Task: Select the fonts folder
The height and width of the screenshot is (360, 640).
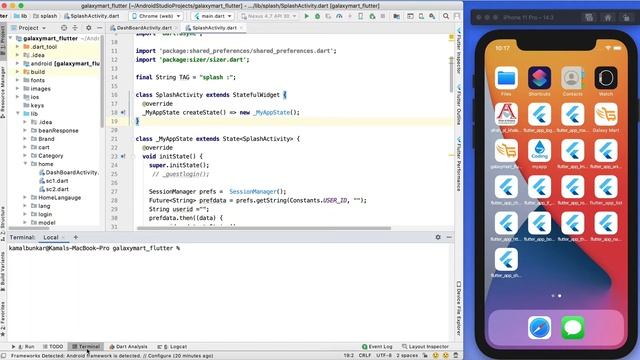Action: 37,80
